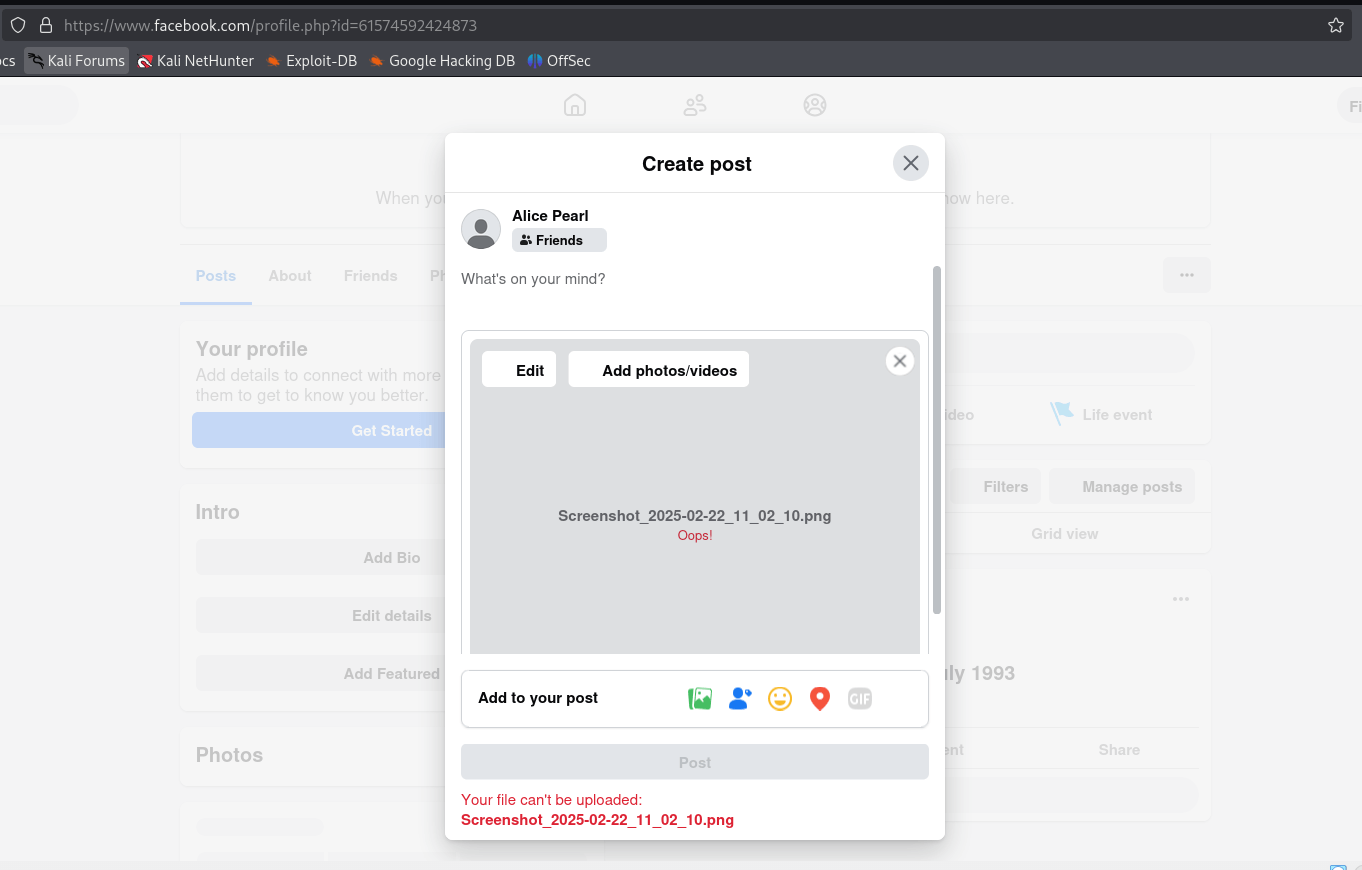Click the Edit button on the attachment
The width and height of the screenshot is (1362, 870).
click(519, 369)
